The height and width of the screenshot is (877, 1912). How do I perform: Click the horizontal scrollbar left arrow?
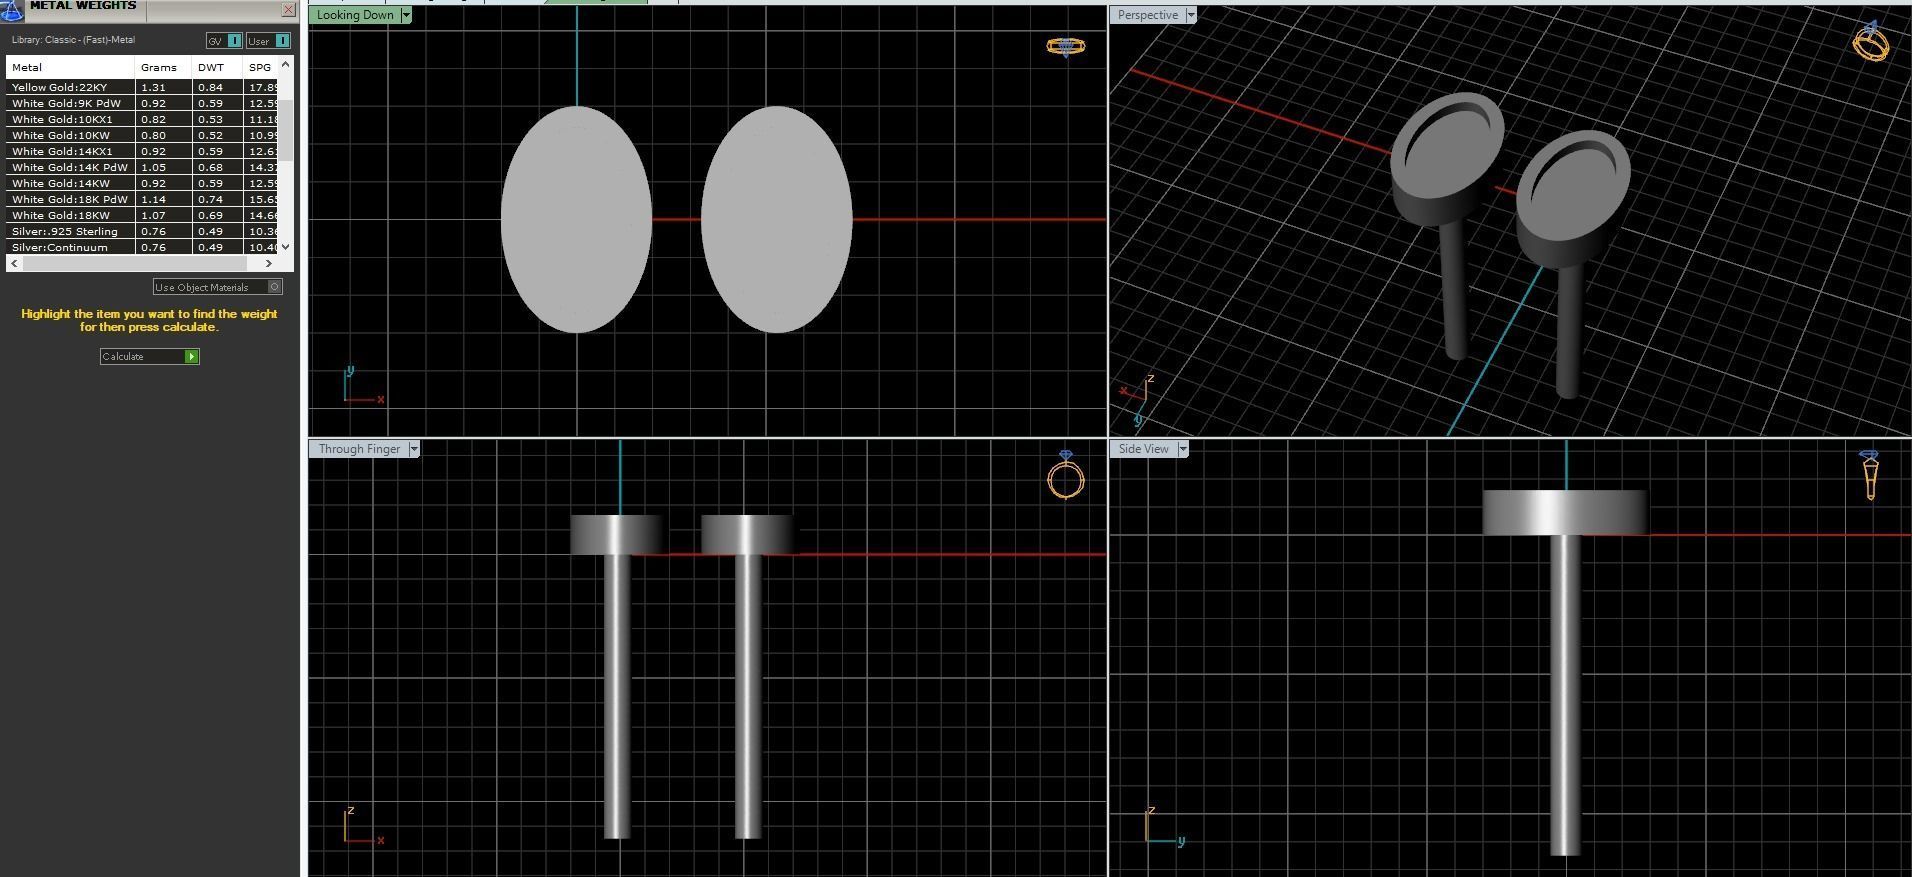[x=13, y=263]
